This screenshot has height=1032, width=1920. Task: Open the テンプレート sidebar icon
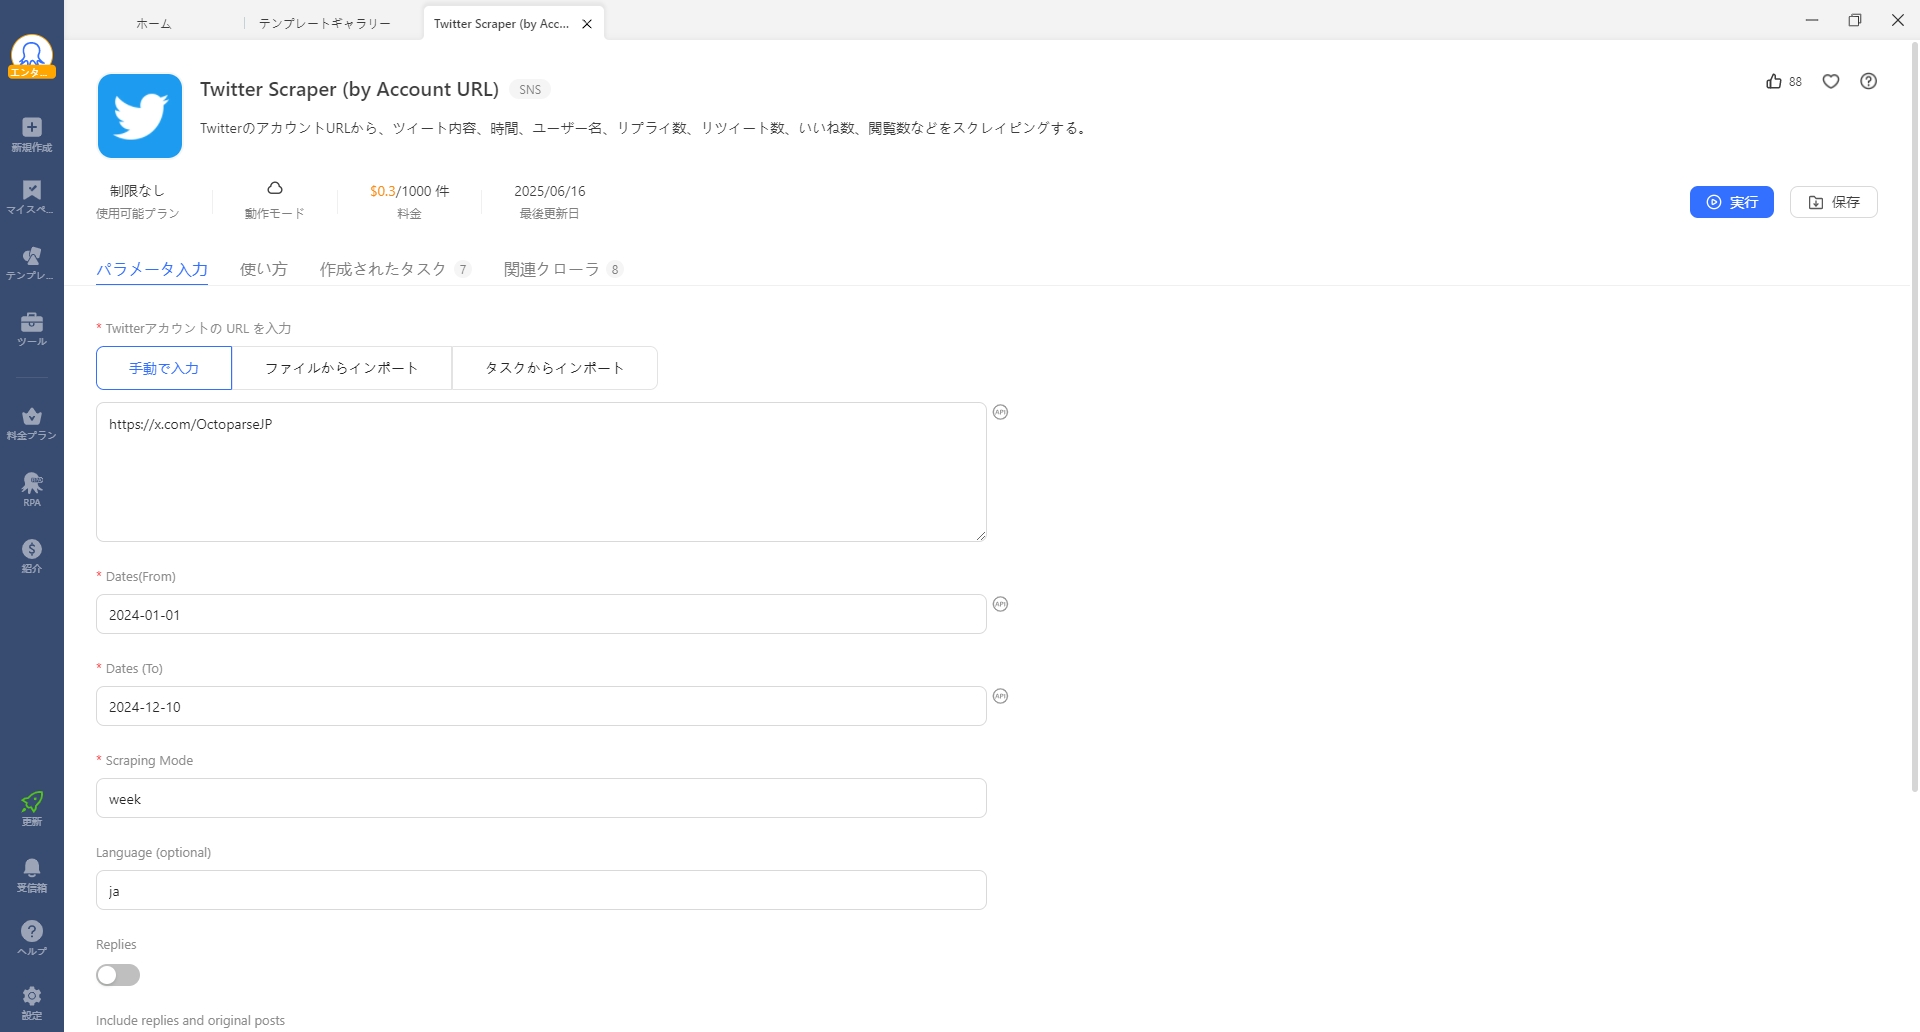pyautogui.click(x=32, y=264)
